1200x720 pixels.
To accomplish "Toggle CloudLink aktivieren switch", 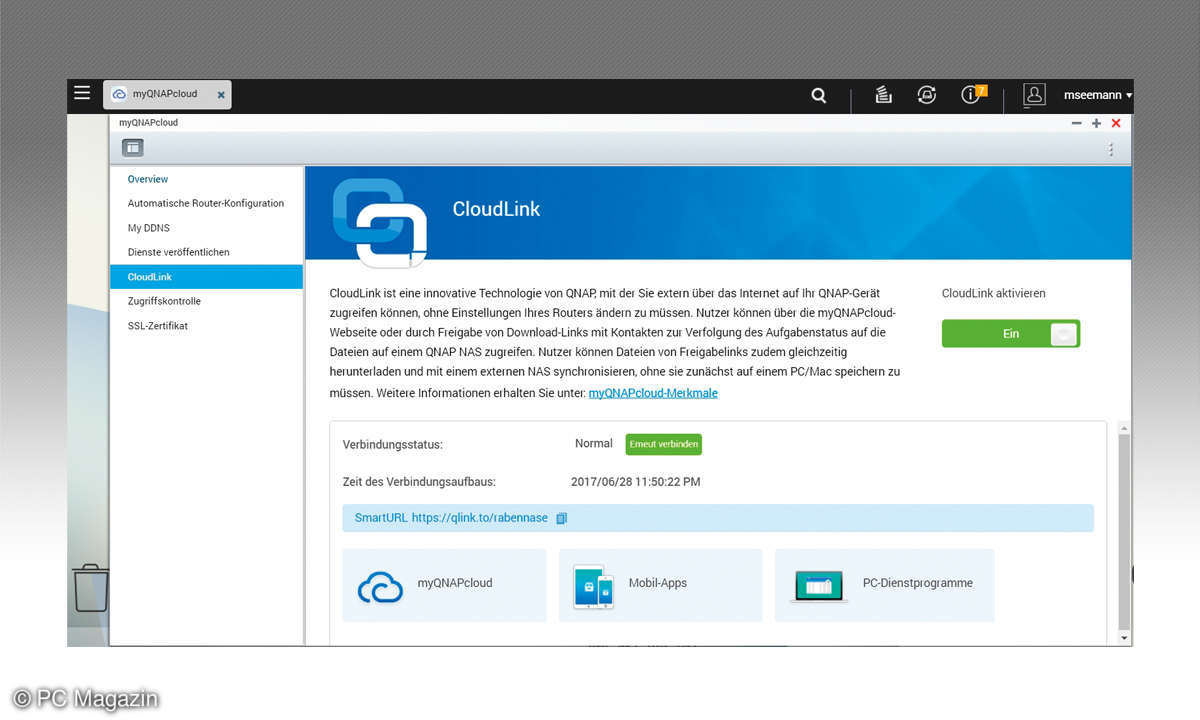I will [x=1011, y=334].
